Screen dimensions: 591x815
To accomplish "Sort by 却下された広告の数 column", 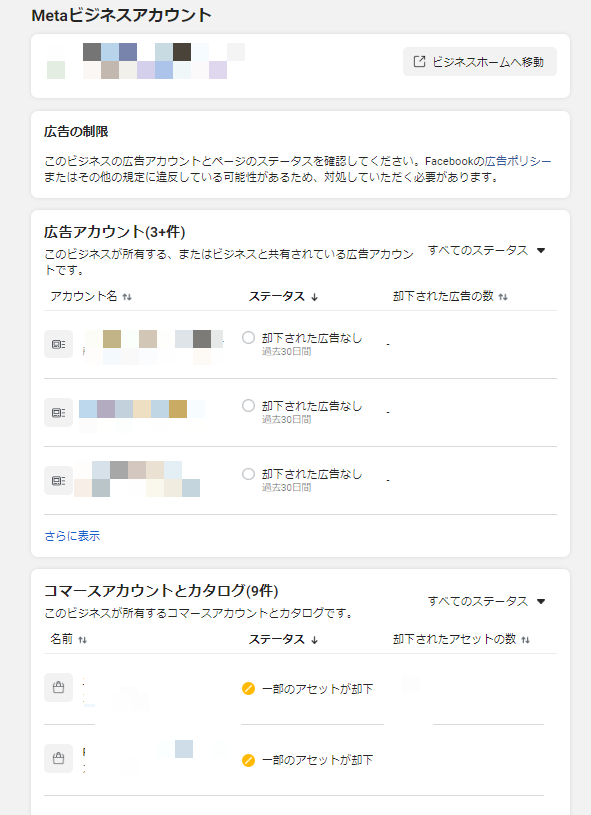I will (x=450, y=296).
